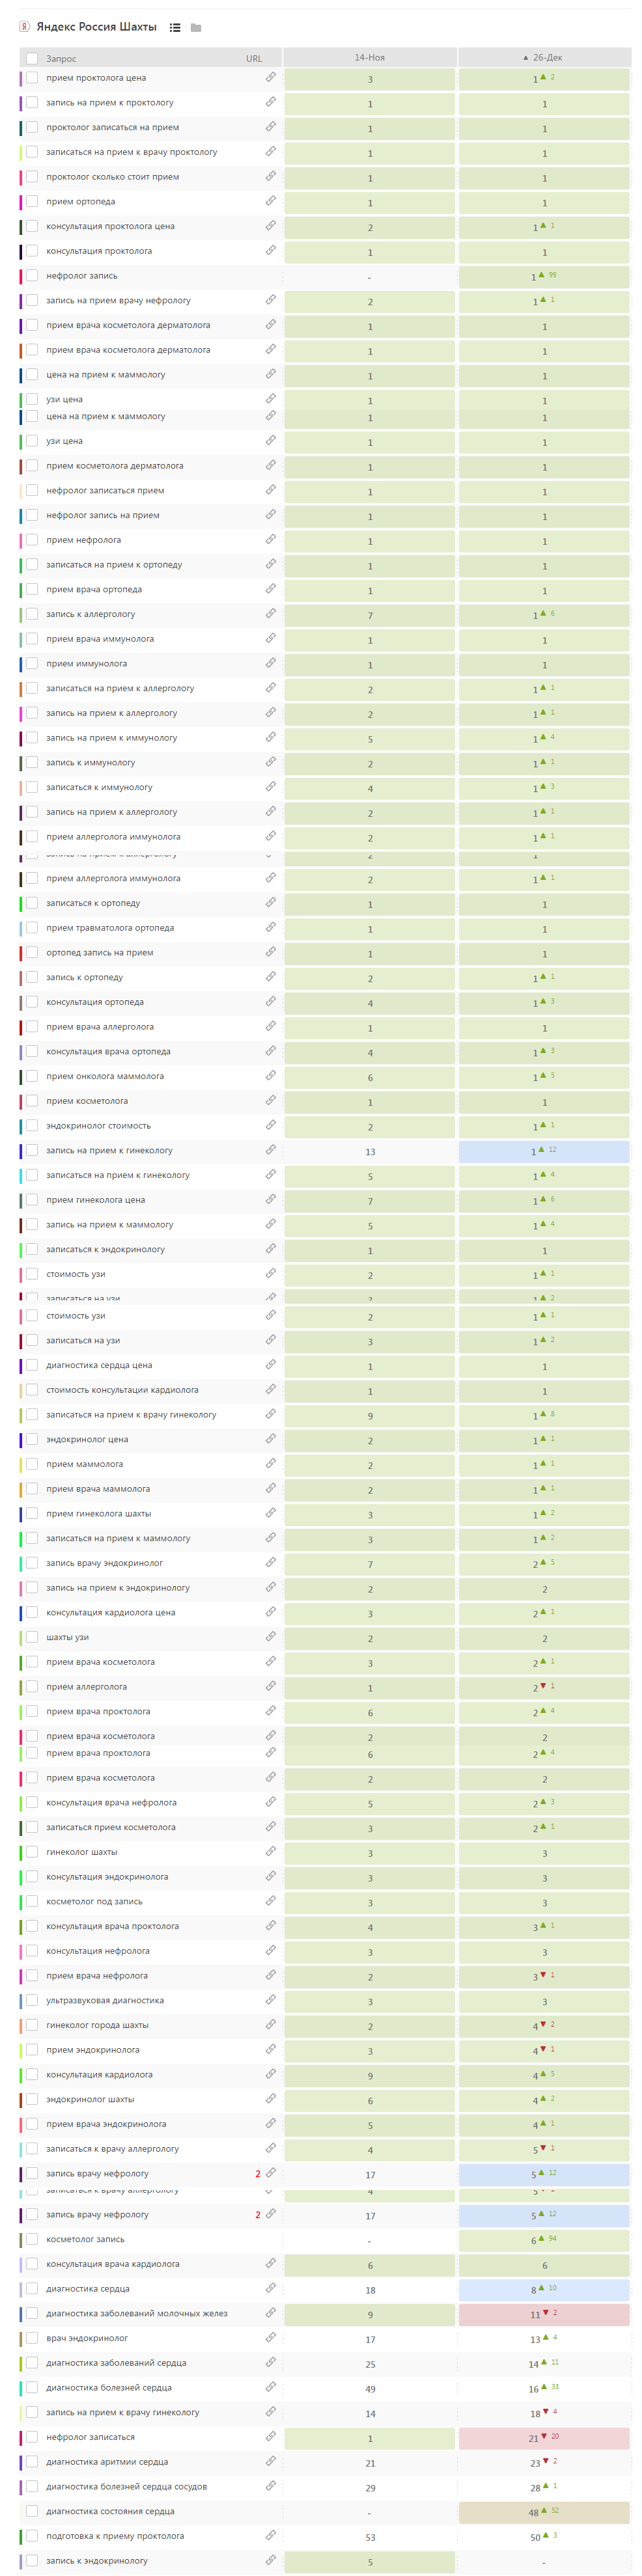642x2576 pixels.
Task: Click the query 'консультация проктолога цена'
Action: [110, 226]
